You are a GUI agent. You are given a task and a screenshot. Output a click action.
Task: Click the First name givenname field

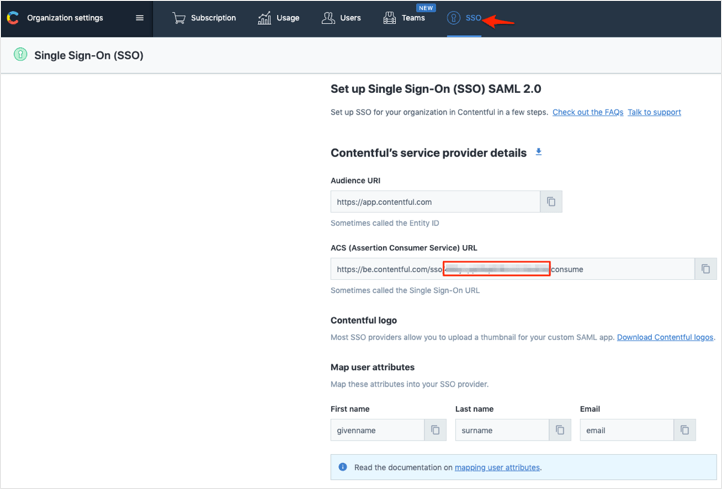378,430
